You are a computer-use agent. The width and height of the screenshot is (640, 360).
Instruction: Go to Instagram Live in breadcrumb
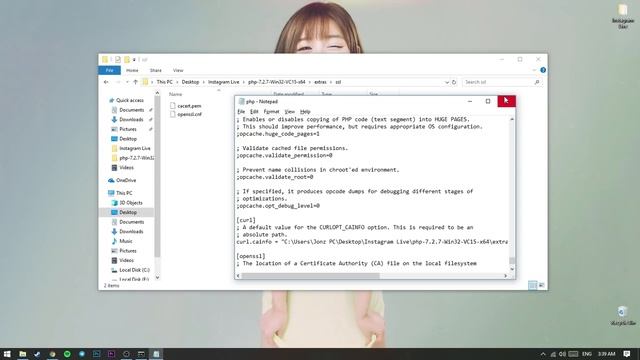pyautogui.click(x=223, y=82)
